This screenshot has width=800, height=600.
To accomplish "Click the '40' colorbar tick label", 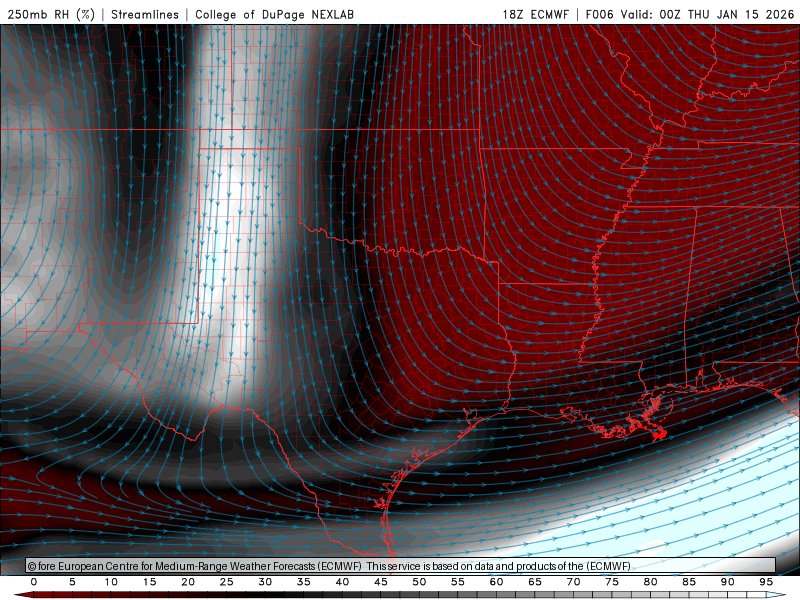I will (x=342, y=582).
